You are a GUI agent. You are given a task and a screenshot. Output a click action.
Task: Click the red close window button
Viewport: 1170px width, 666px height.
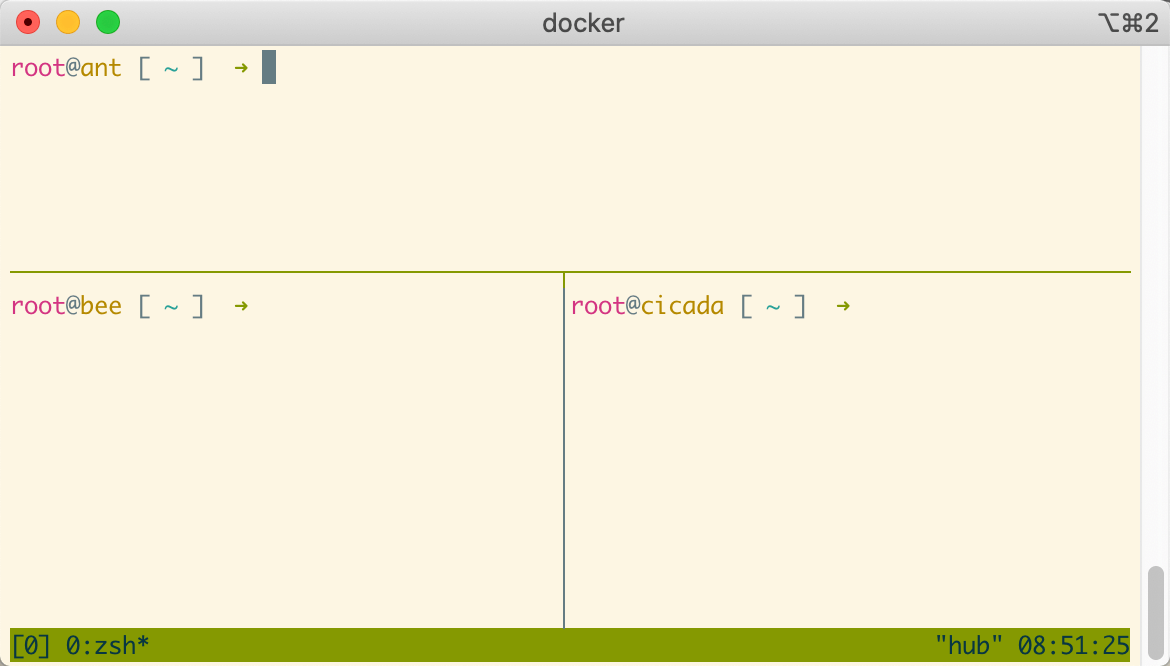pos(28,22)
